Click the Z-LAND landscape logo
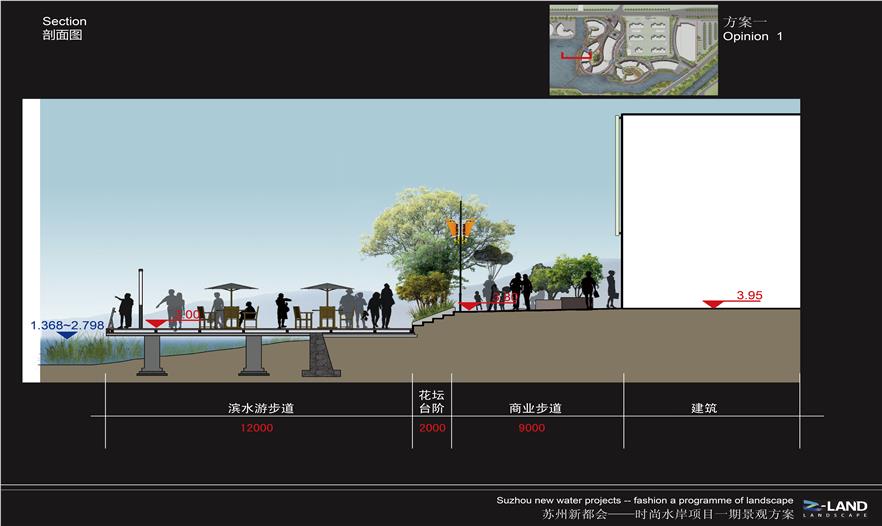Image resolution: width=882 pixels, height=526 pixels. (x=835, y=508)
